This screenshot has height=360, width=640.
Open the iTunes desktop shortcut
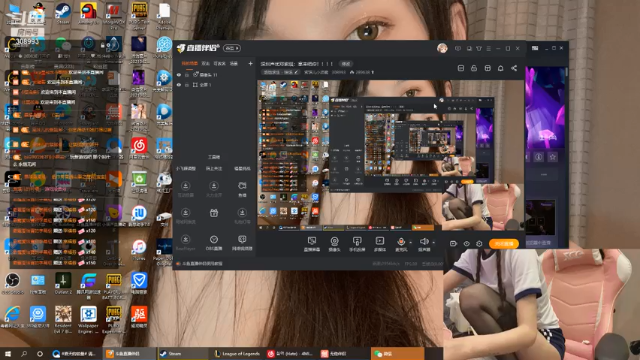coord(139,249)
